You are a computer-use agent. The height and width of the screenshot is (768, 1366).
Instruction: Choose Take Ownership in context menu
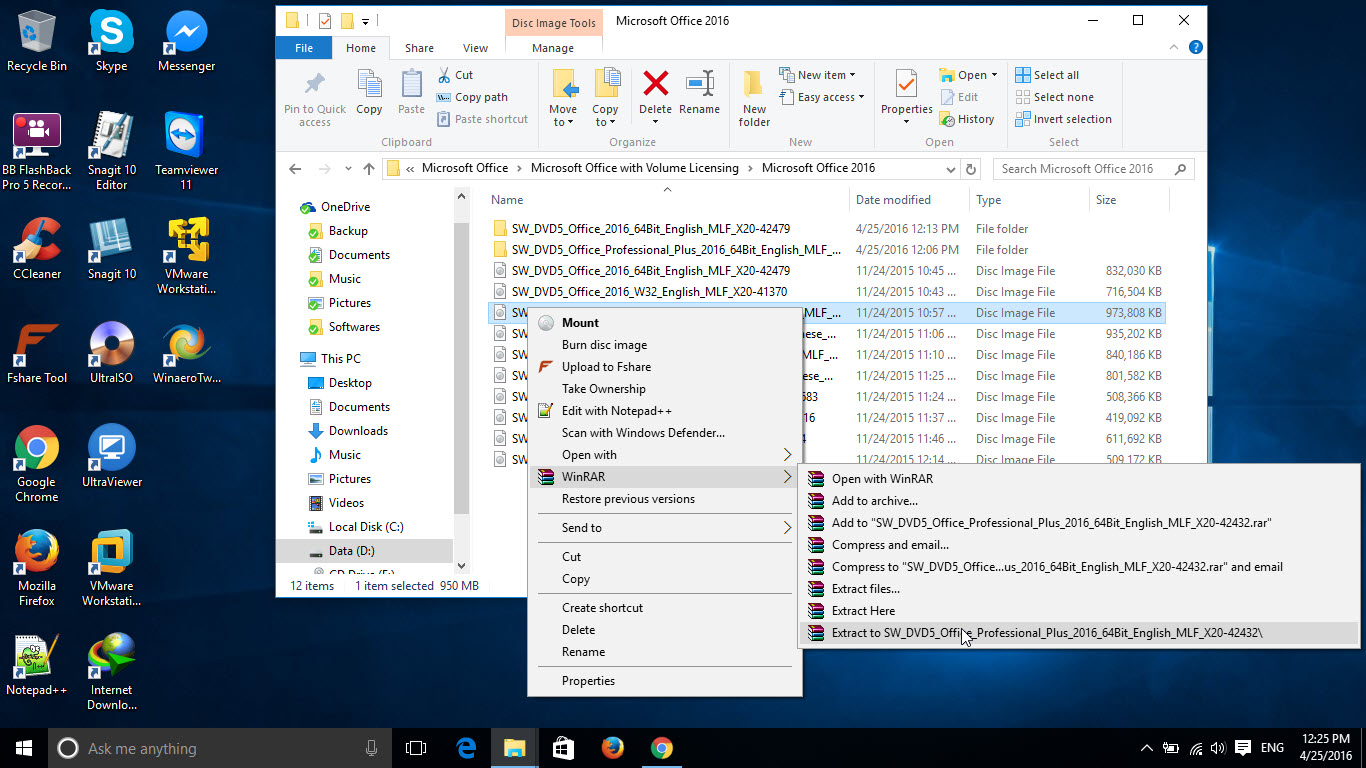666,389
